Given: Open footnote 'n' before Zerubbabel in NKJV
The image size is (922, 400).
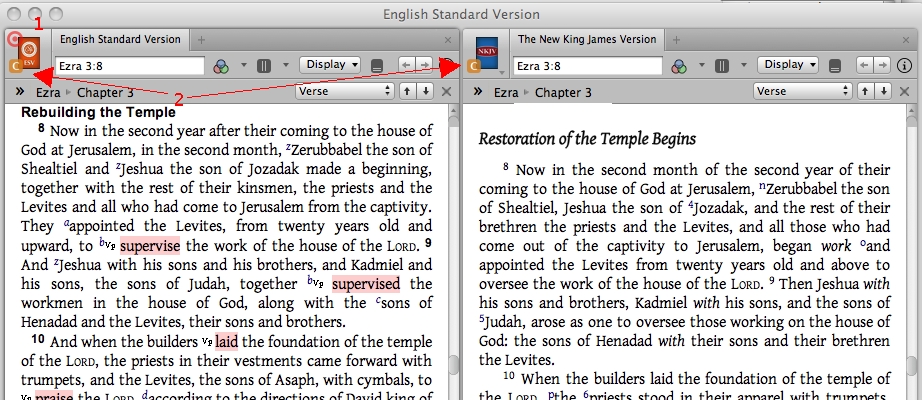Looking at the screenshot, I should tap(763, 186).
